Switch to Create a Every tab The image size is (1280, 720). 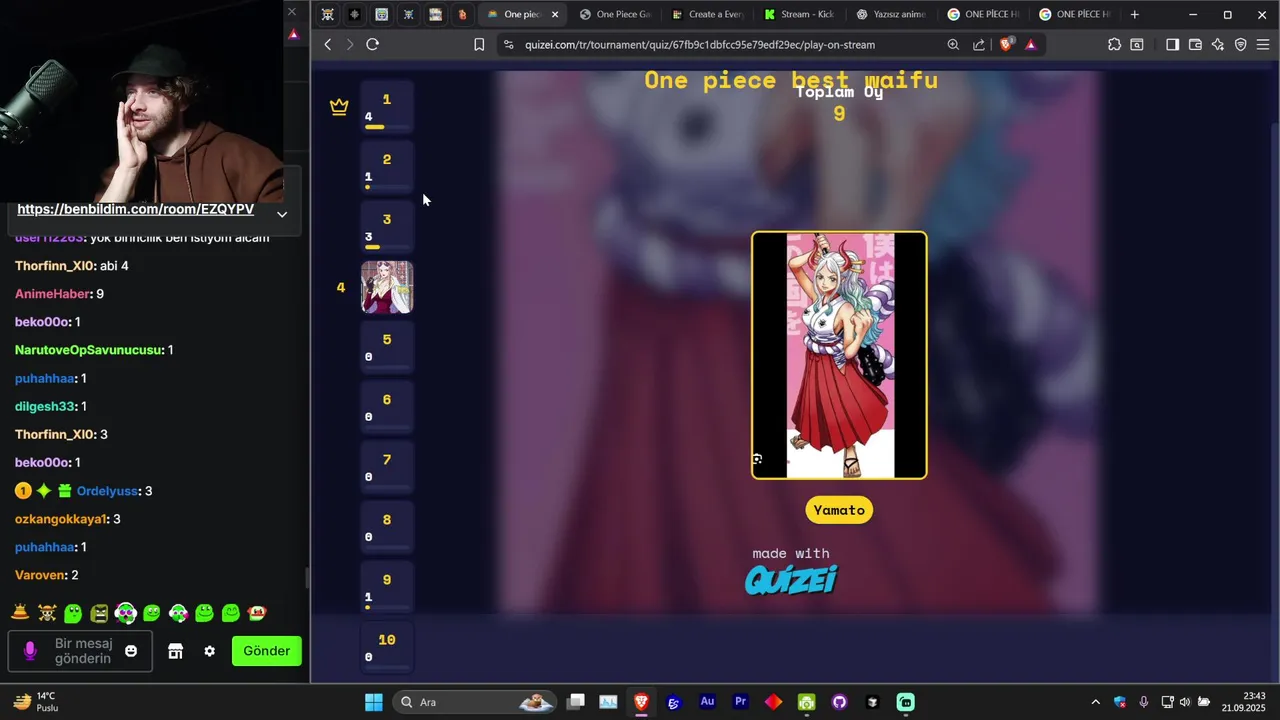[708, 14]
